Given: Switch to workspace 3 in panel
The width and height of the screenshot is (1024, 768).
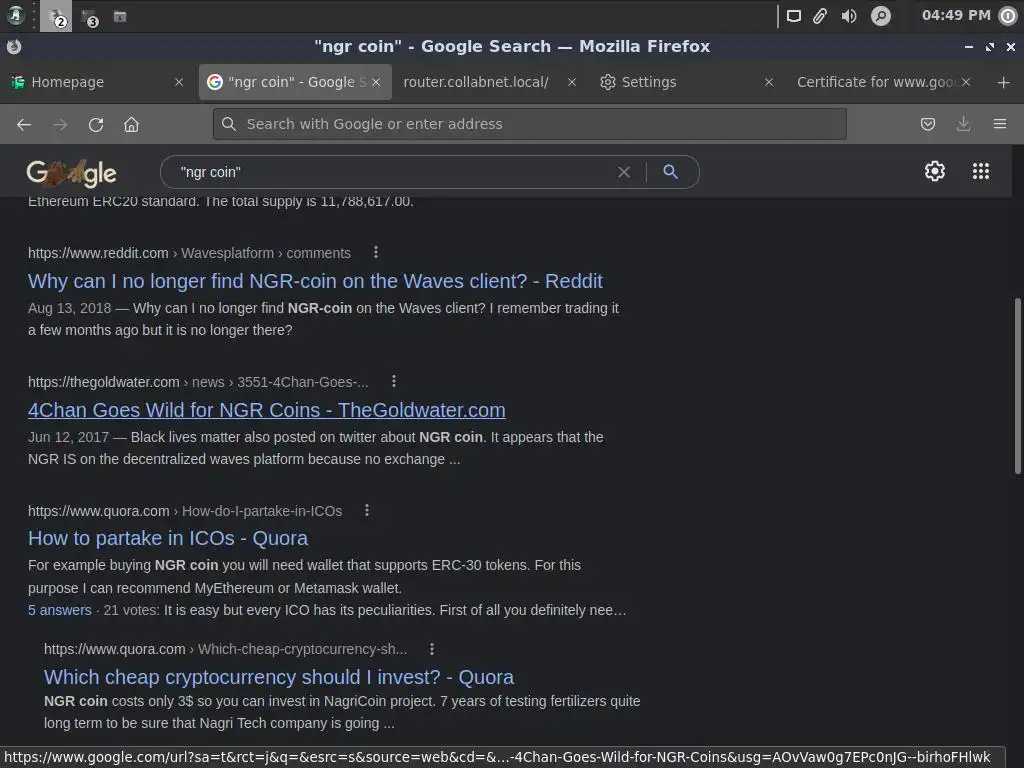Looking at the screenshot, I should 89,18.
